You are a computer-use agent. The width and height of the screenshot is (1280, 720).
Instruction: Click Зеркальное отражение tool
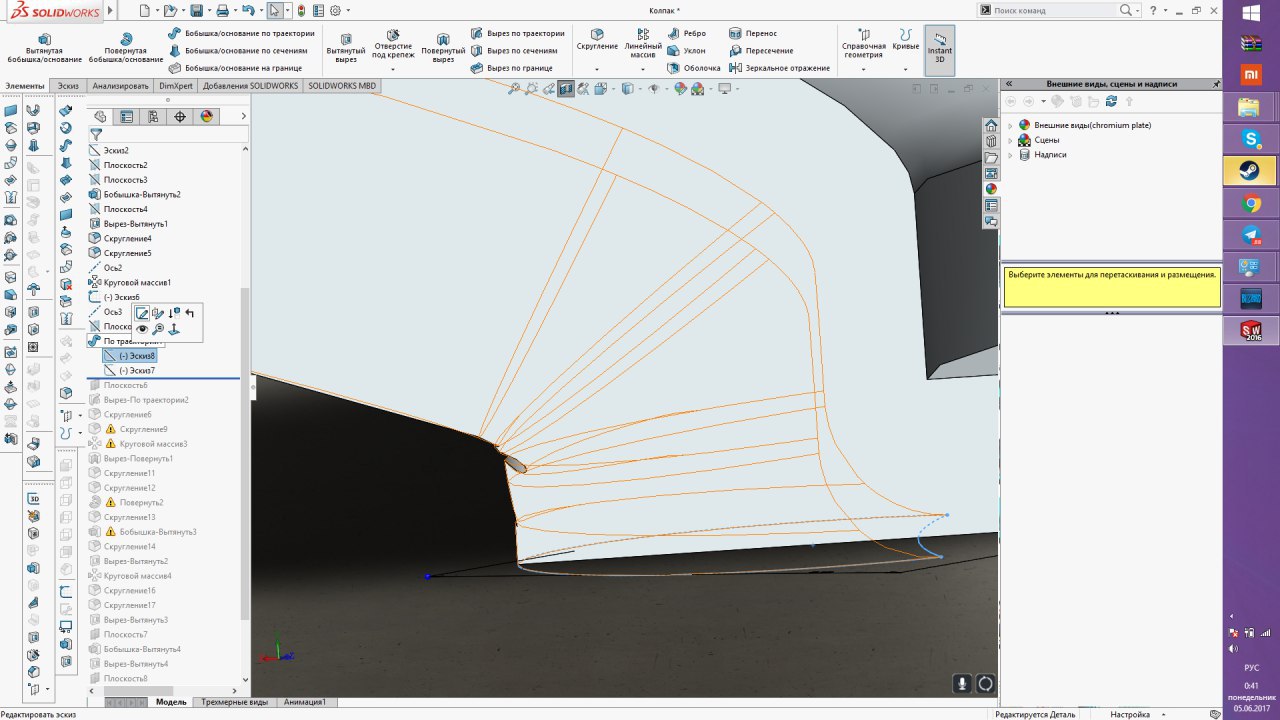[x=779, y=68]
